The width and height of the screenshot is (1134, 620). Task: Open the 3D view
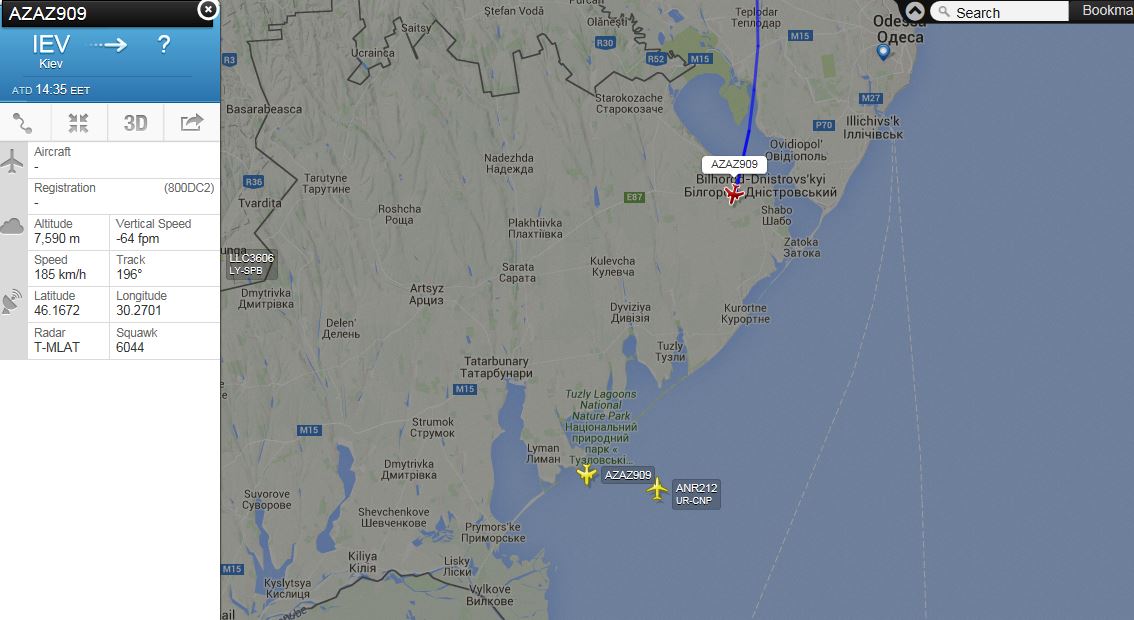point(135,123)
